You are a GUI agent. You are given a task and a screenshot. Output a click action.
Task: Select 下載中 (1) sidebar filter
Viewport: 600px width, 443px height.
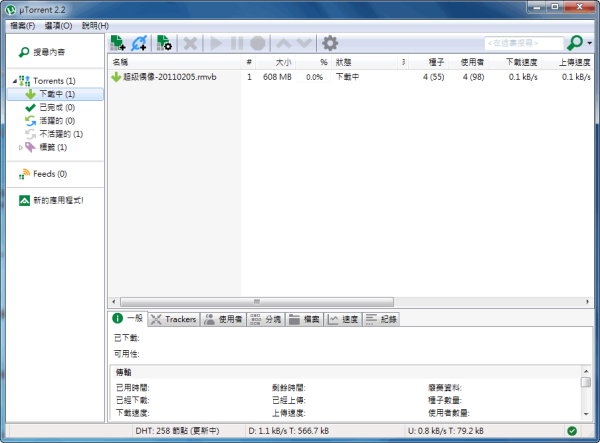point(55,94)
